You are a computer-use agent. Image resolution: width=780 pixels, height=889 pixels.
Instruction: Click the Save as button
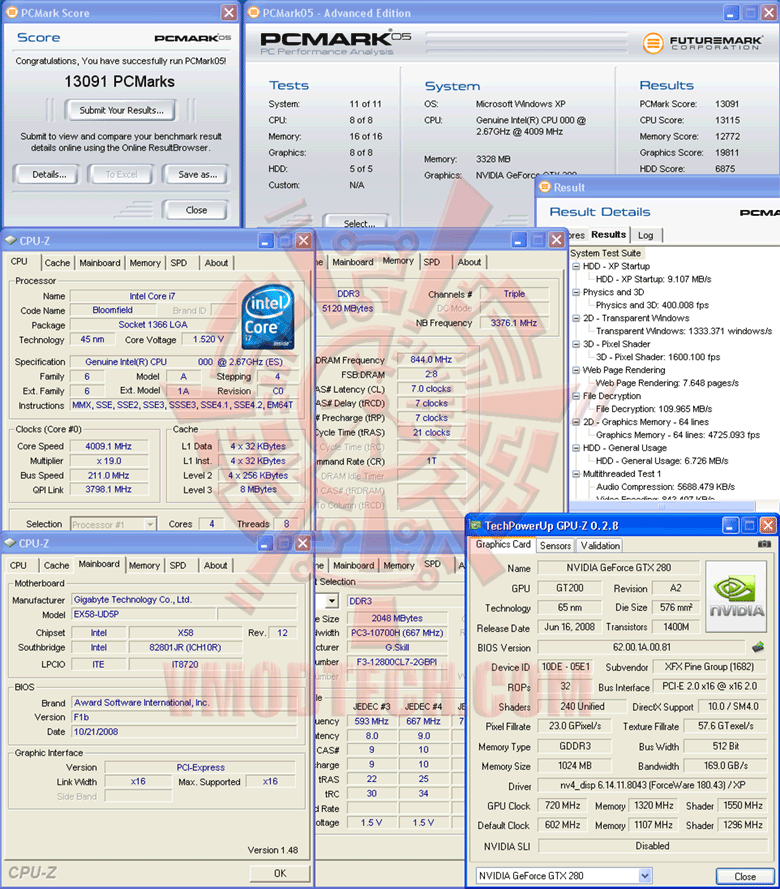pyautogui.click(x=197, y=175)
